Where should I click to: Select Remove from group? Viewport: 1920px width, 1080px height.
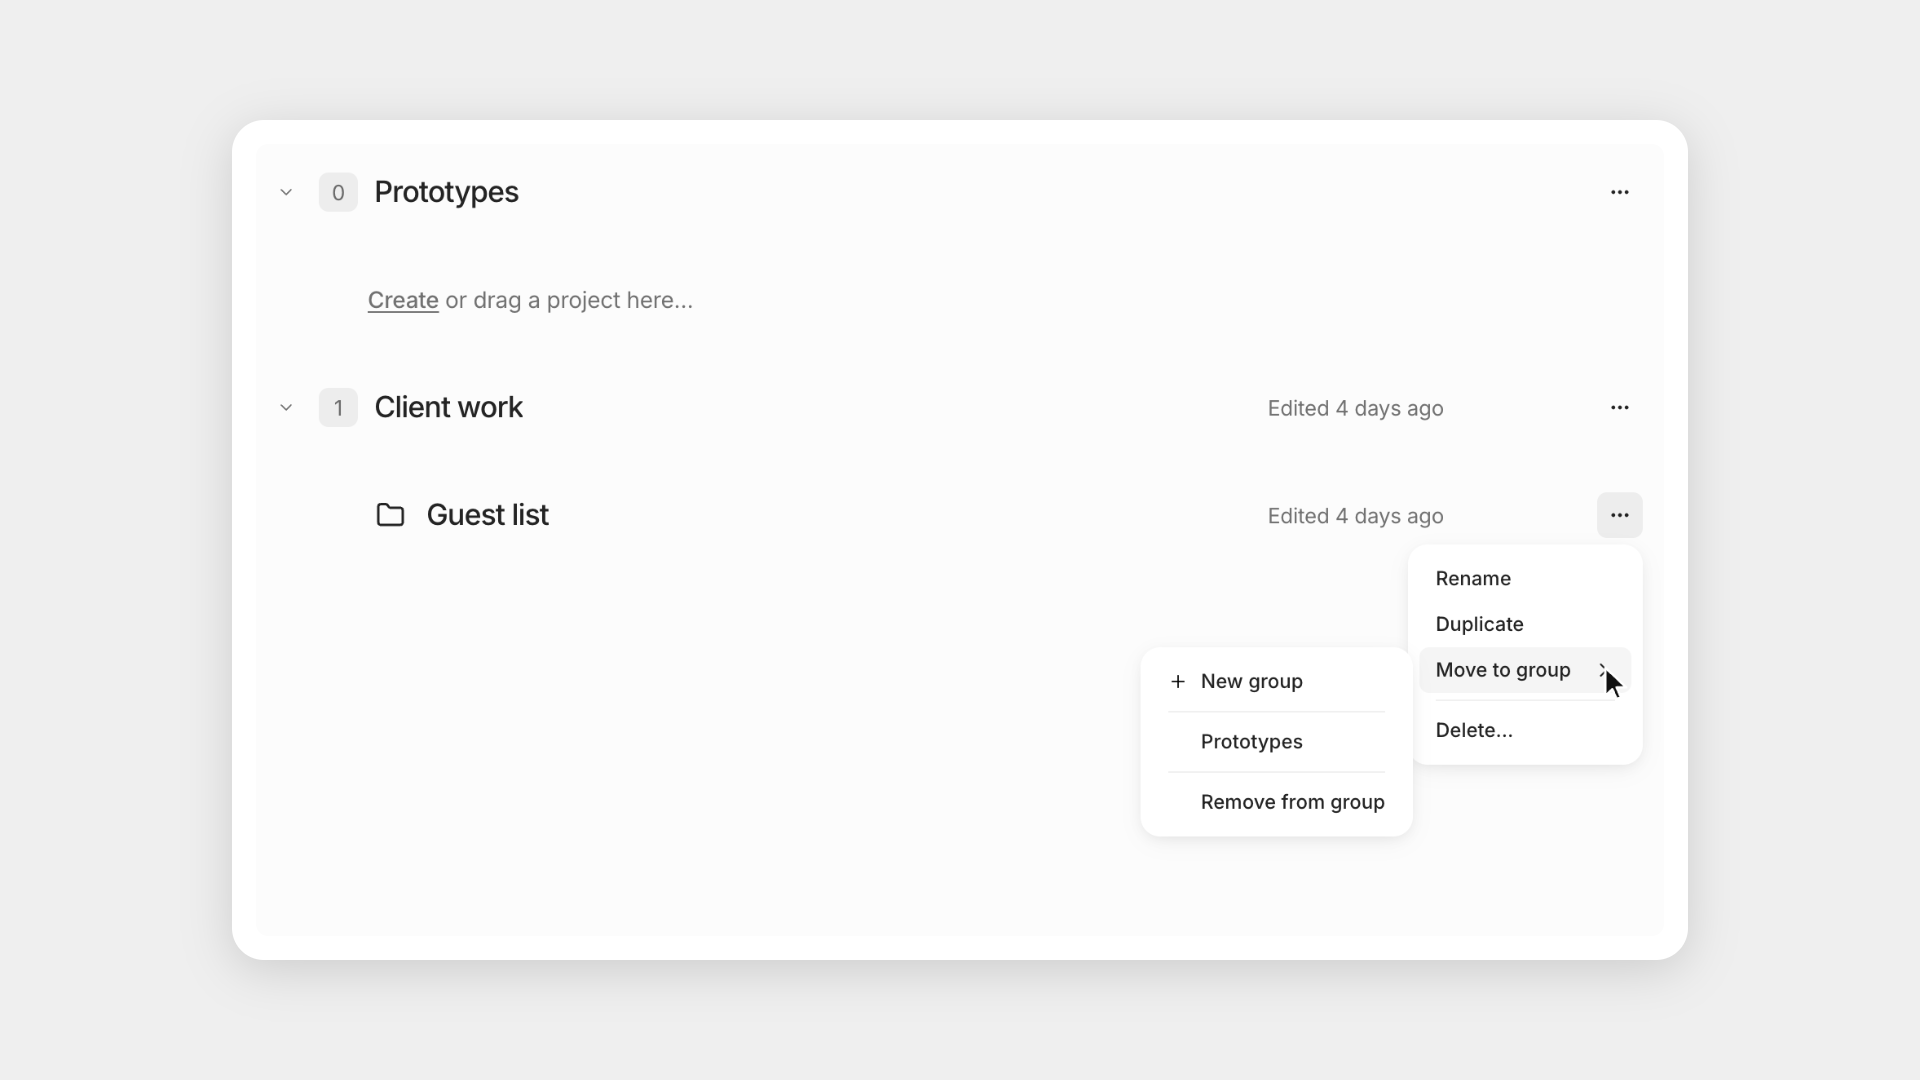pos(1276,802)
